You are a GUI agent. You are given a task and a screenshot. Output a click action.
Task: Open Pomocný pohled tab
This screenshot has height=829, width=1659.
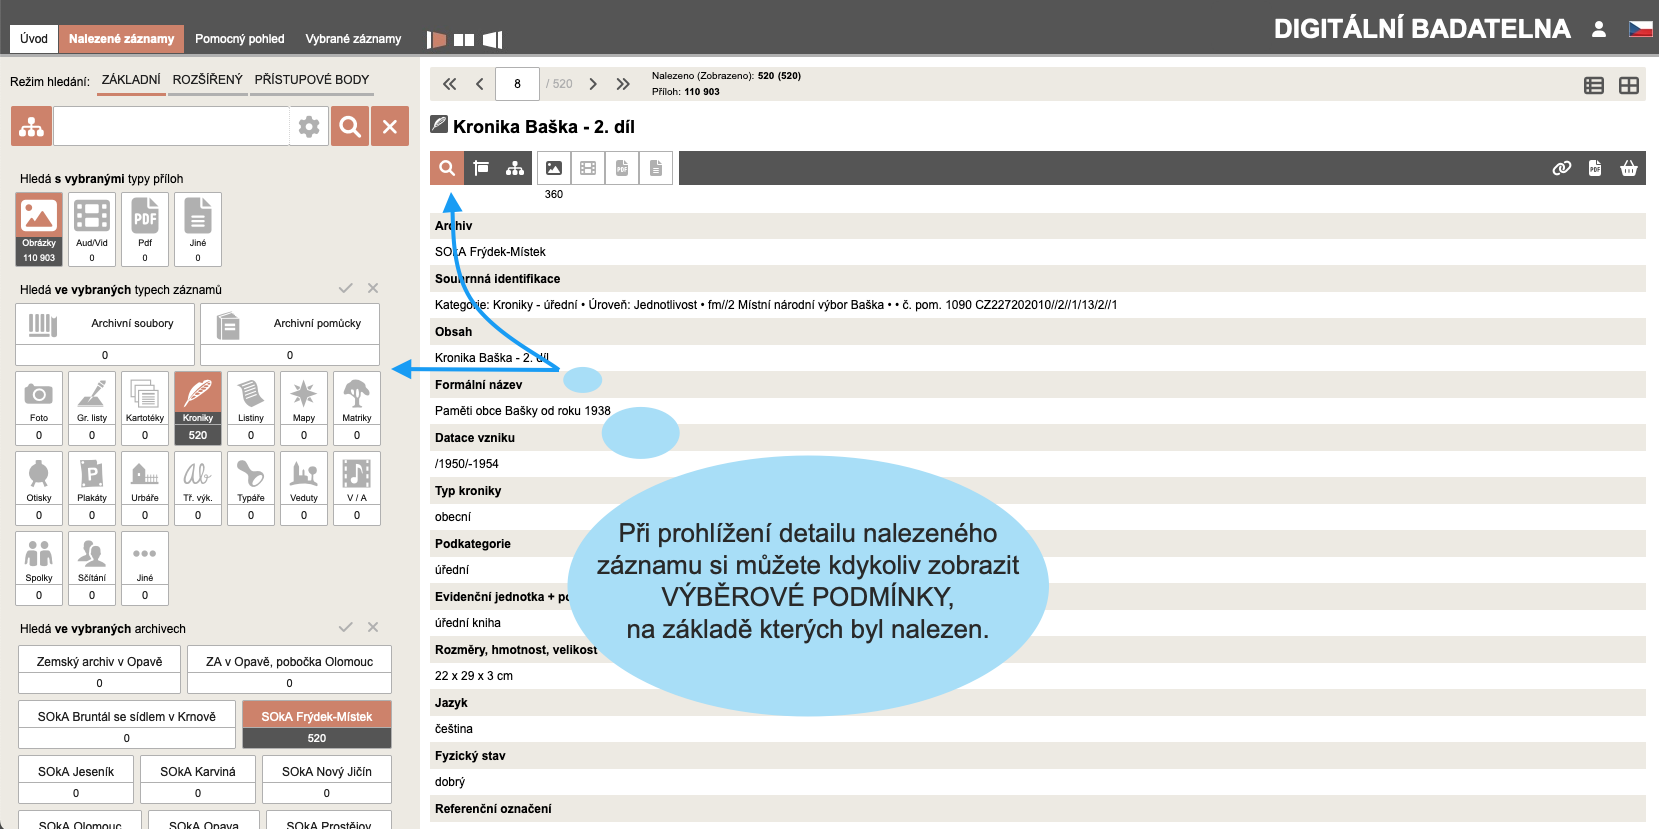(240, 39)
